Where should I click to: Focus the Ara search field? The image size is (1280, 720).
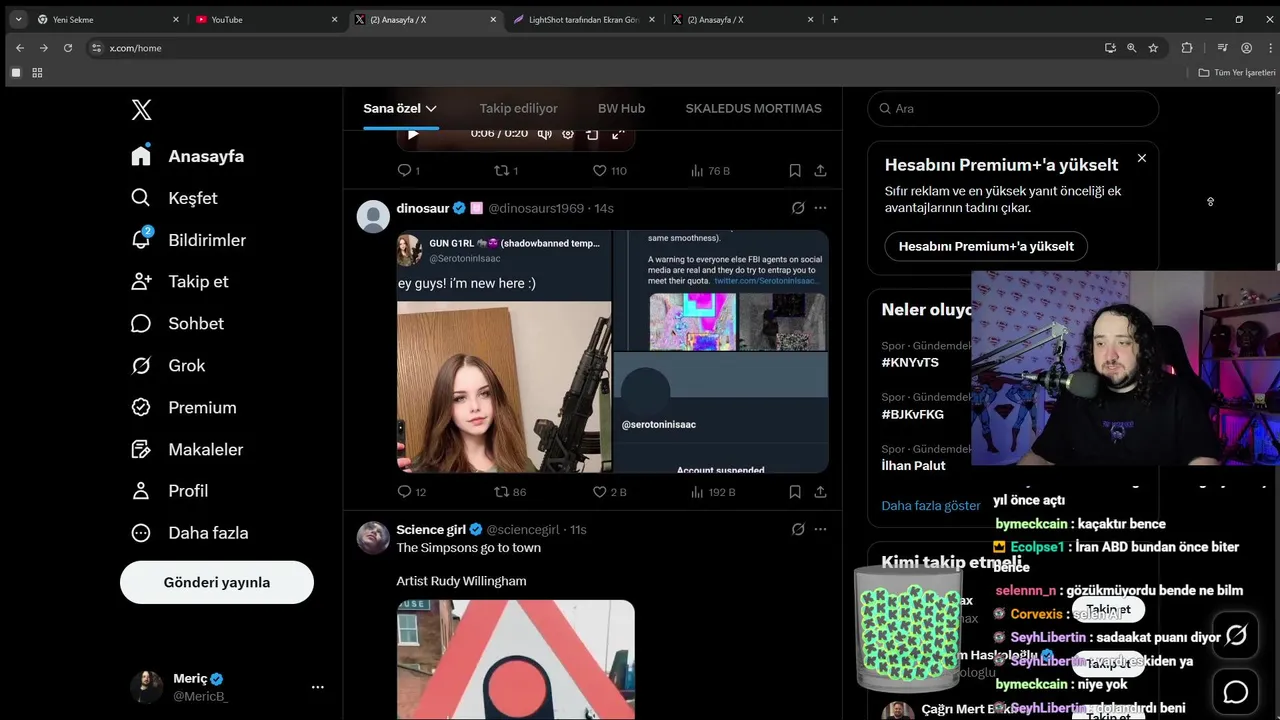1013,108
